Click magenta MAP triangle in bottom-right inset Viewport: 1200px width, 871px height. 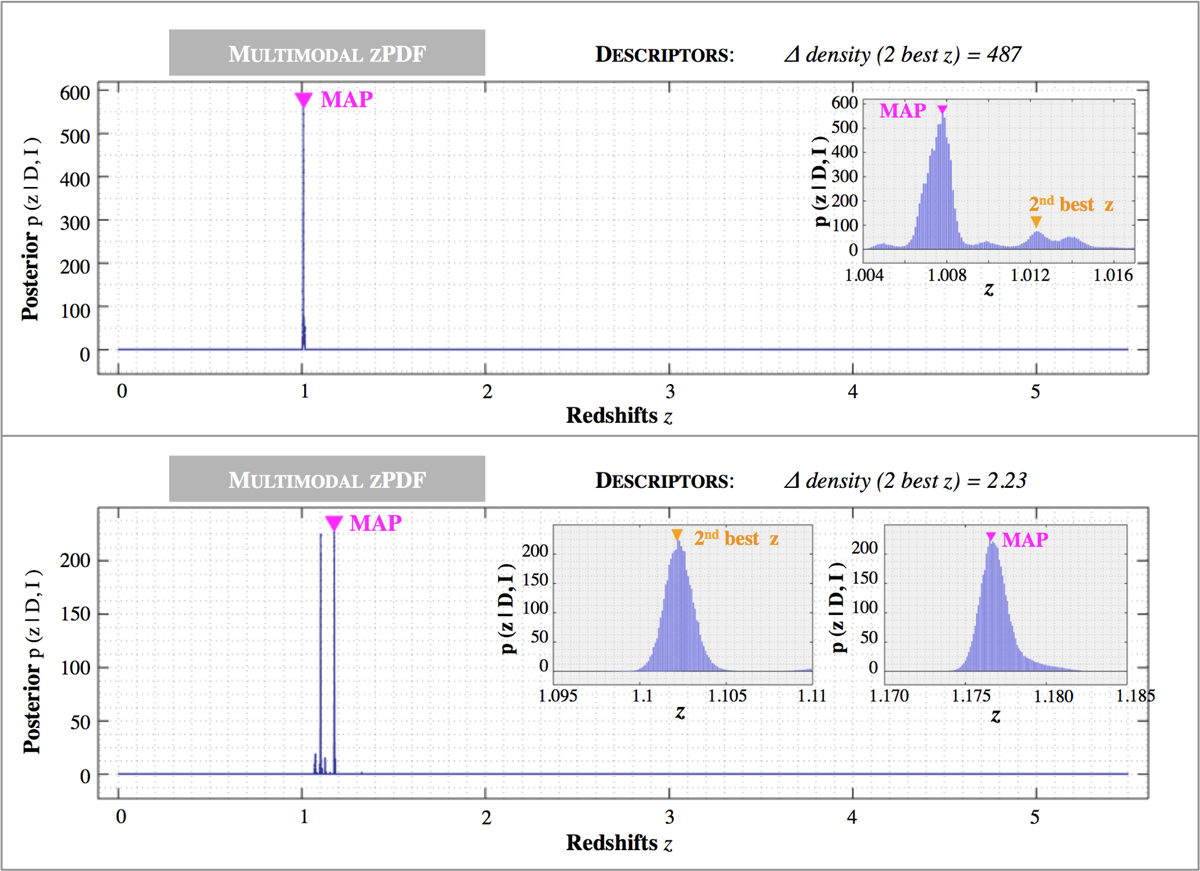[990, 537]
